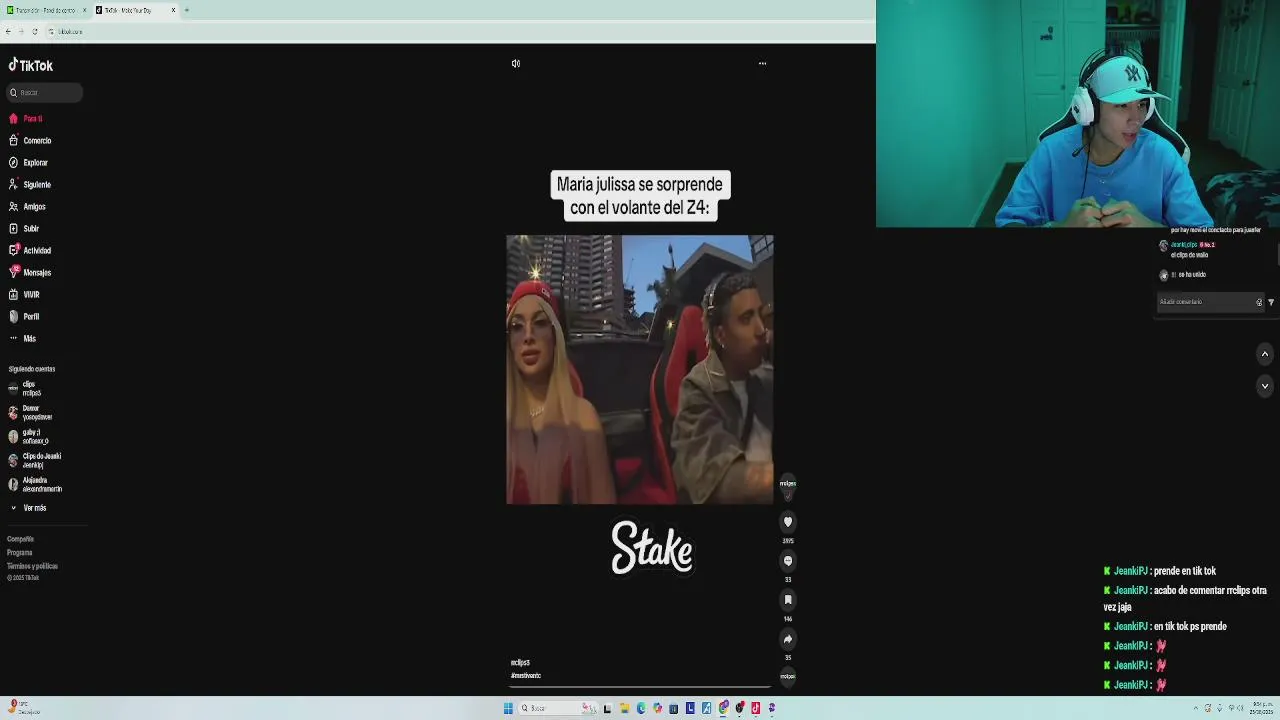The width and height of the screenshot is (1280, 720).
Task: Open Task View on the taskbar
Action: [x=607, y=708]
